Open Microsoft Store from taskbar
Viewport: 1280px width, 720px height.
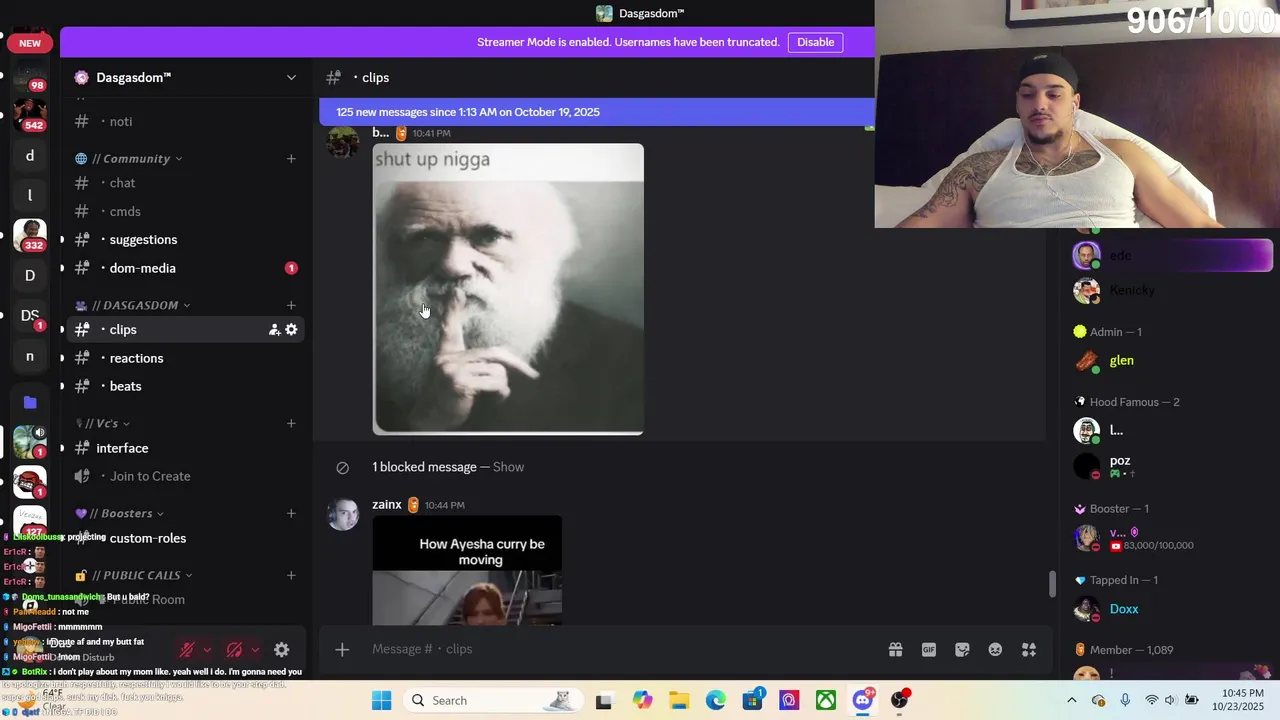753,700
